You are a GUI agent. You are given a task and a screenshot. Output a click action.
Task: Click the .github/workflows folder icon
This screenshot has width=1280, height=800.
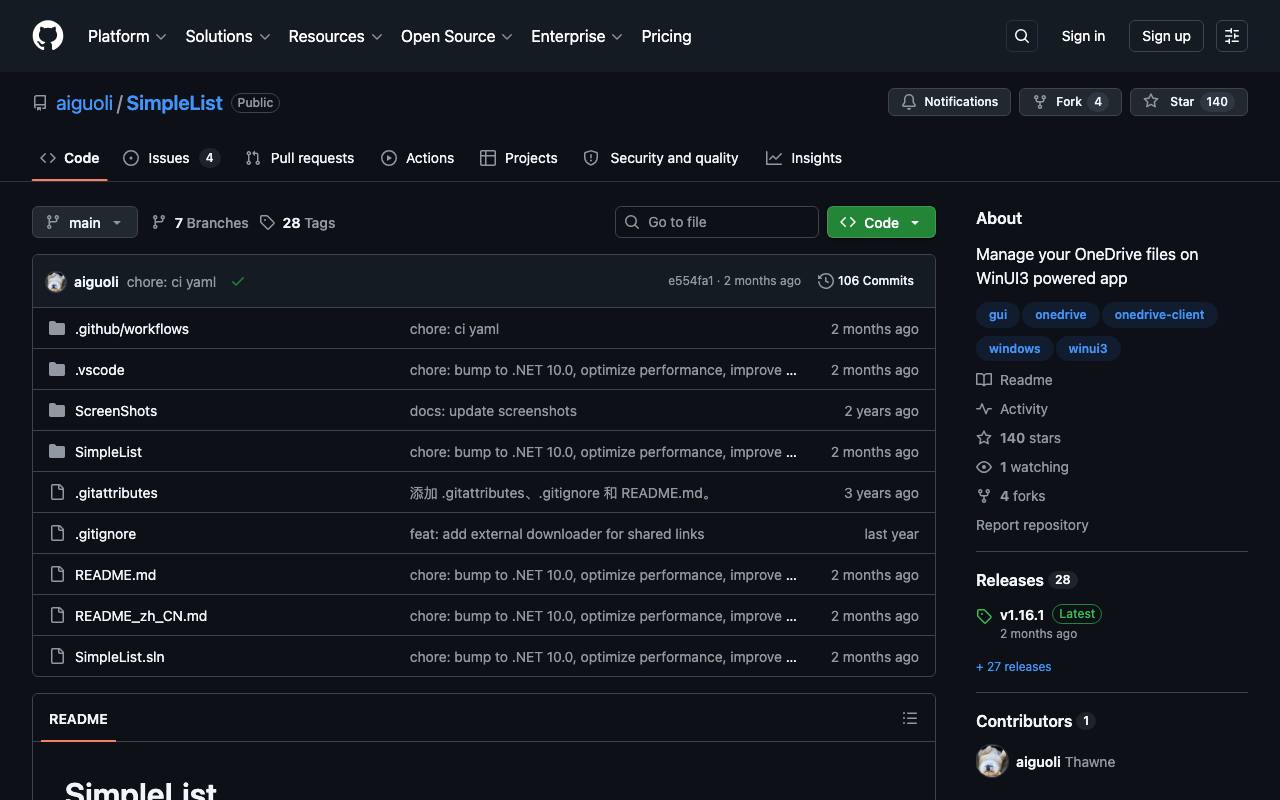(57, 328)
